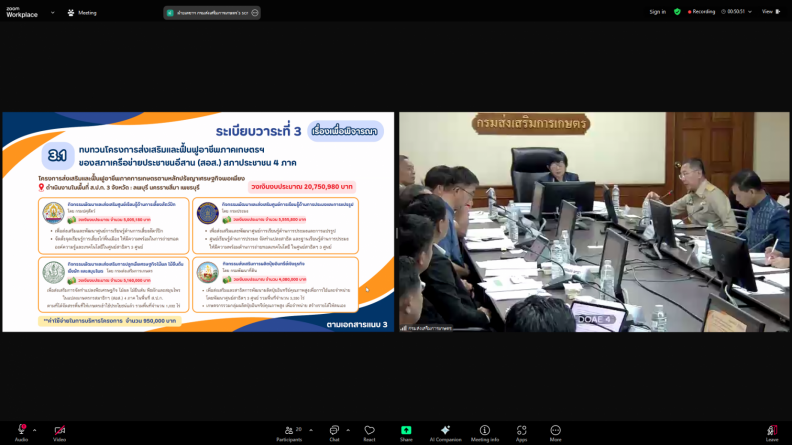This screenshot has width=792, height=445.
Task: Open the Apps panel
Action: point(521,432)
